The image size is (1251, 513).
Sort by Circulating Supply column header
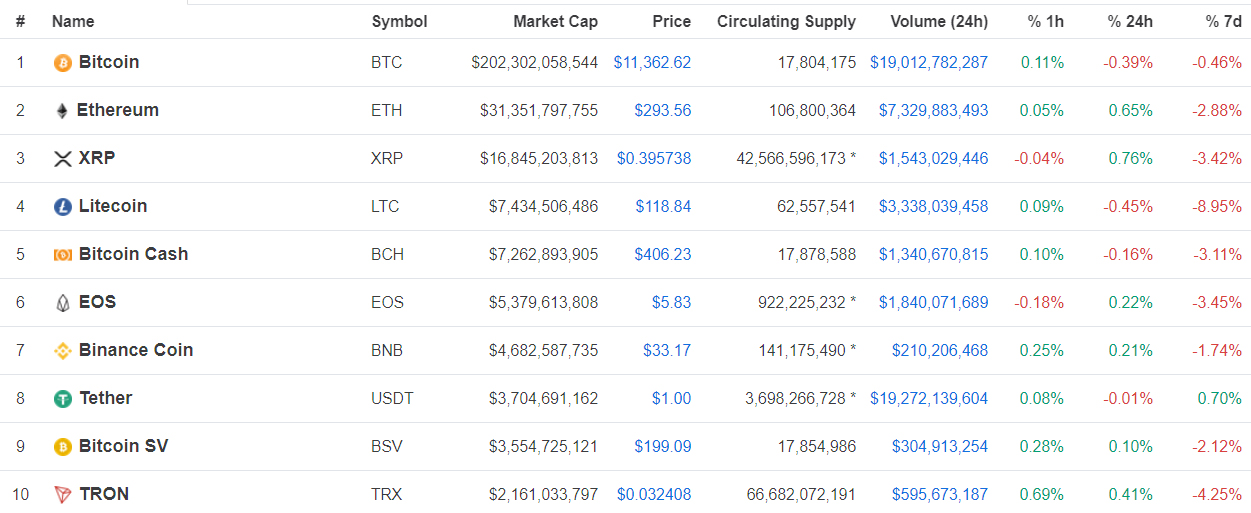pyautogui.click(x=786, y=21)
